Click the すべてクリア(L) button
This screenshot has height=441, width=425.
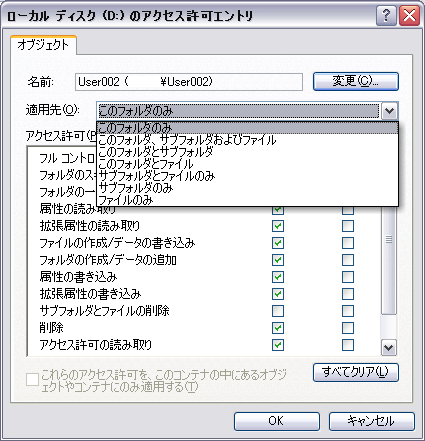click(356, 372)
